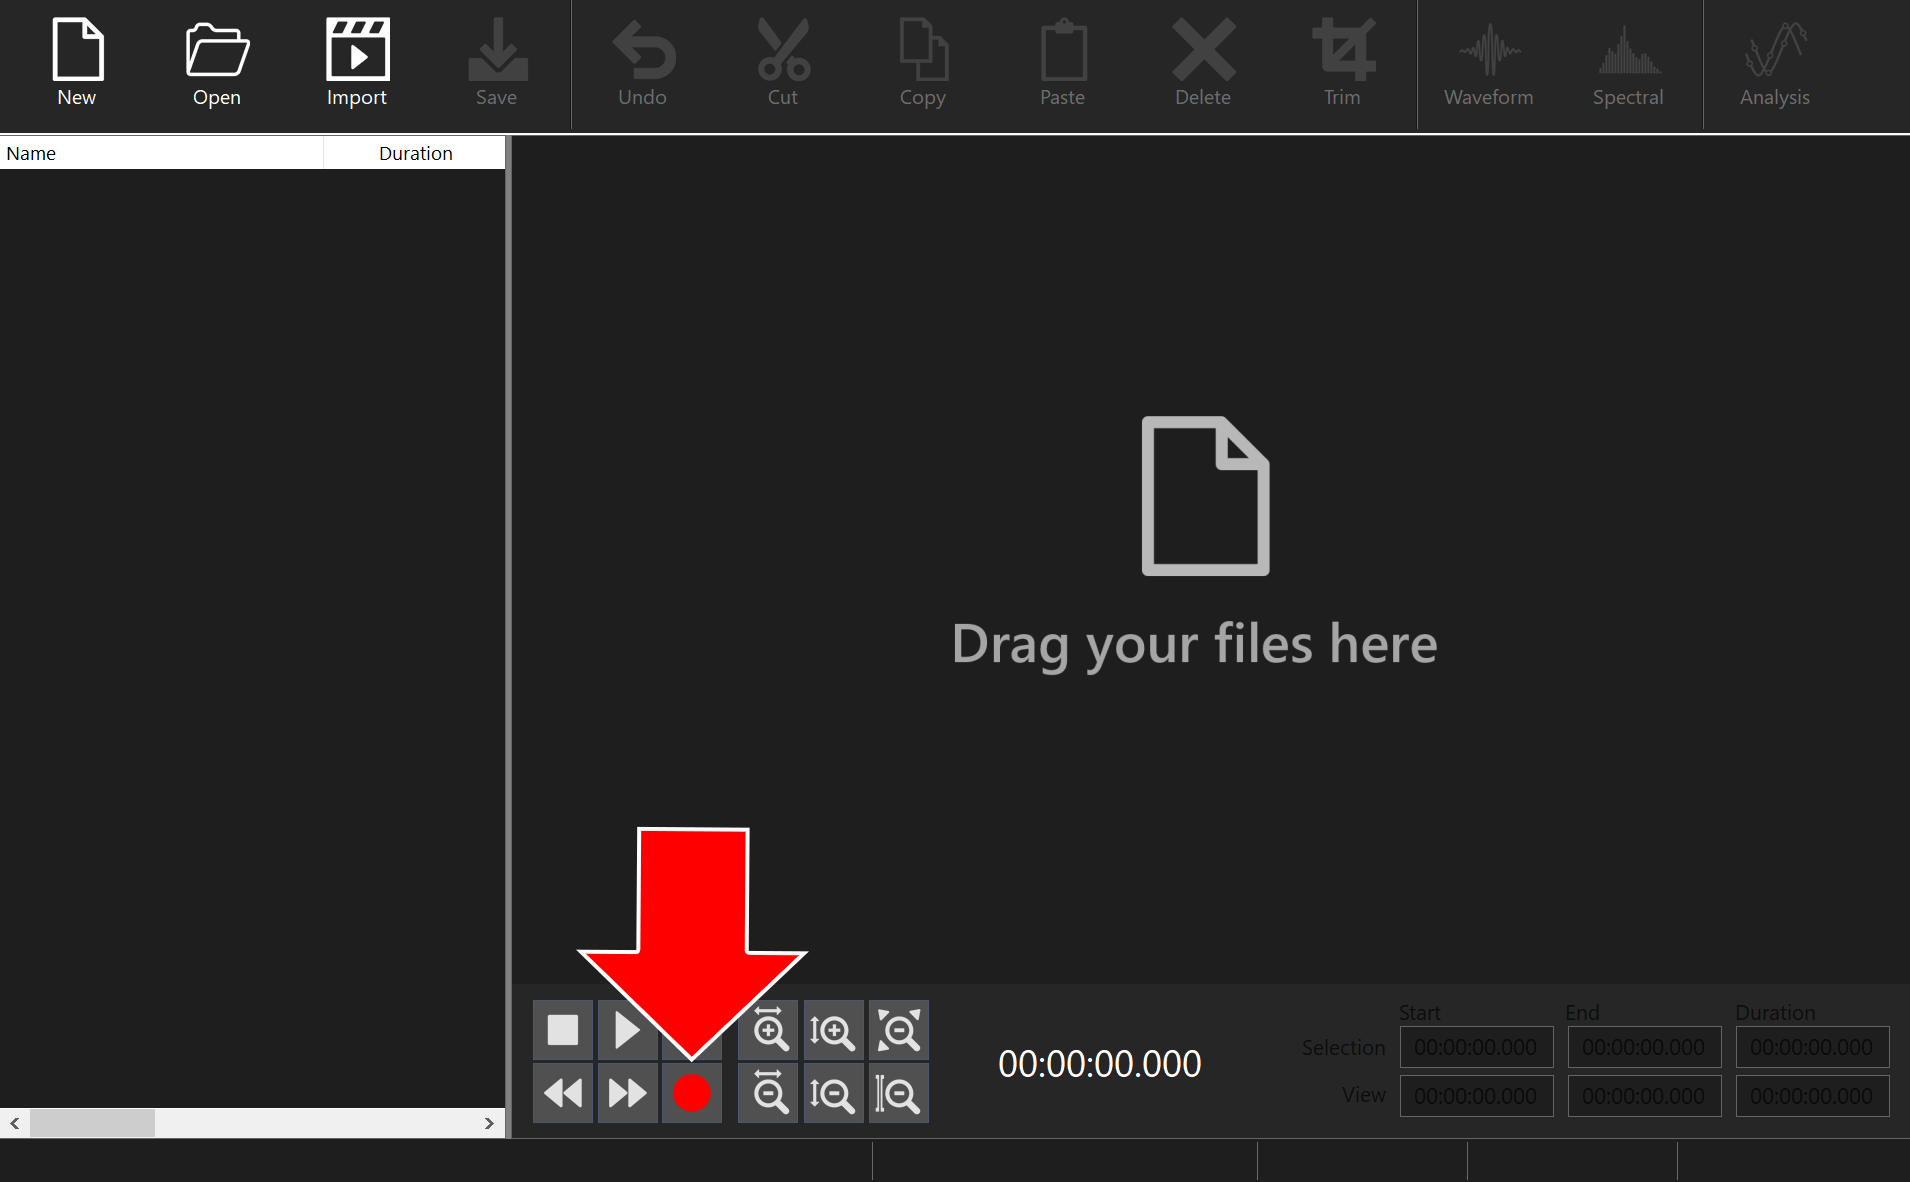
Task: Undo the last action
Action: (x=642, y=63)
